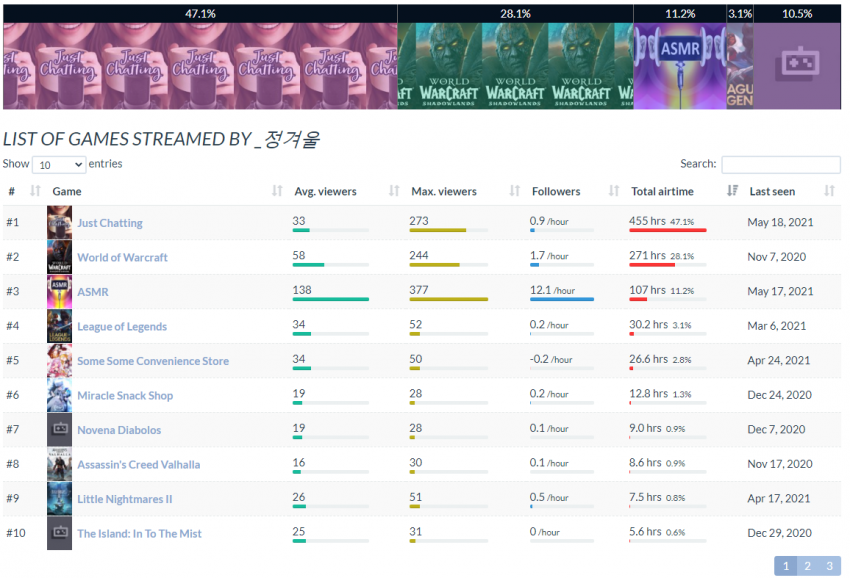Image resolution: width=850 pixels, height=578 pixels.
Task: Select the 'Apr 24, 2021' last seen cell
Action: click(778, 361)
